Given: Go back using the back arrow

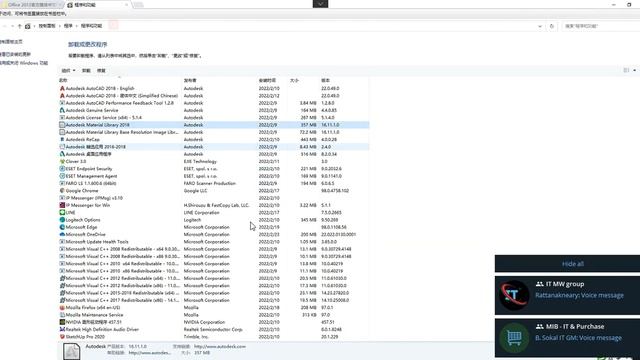Looking at the screenshot, I should click(x=4, y=26).
